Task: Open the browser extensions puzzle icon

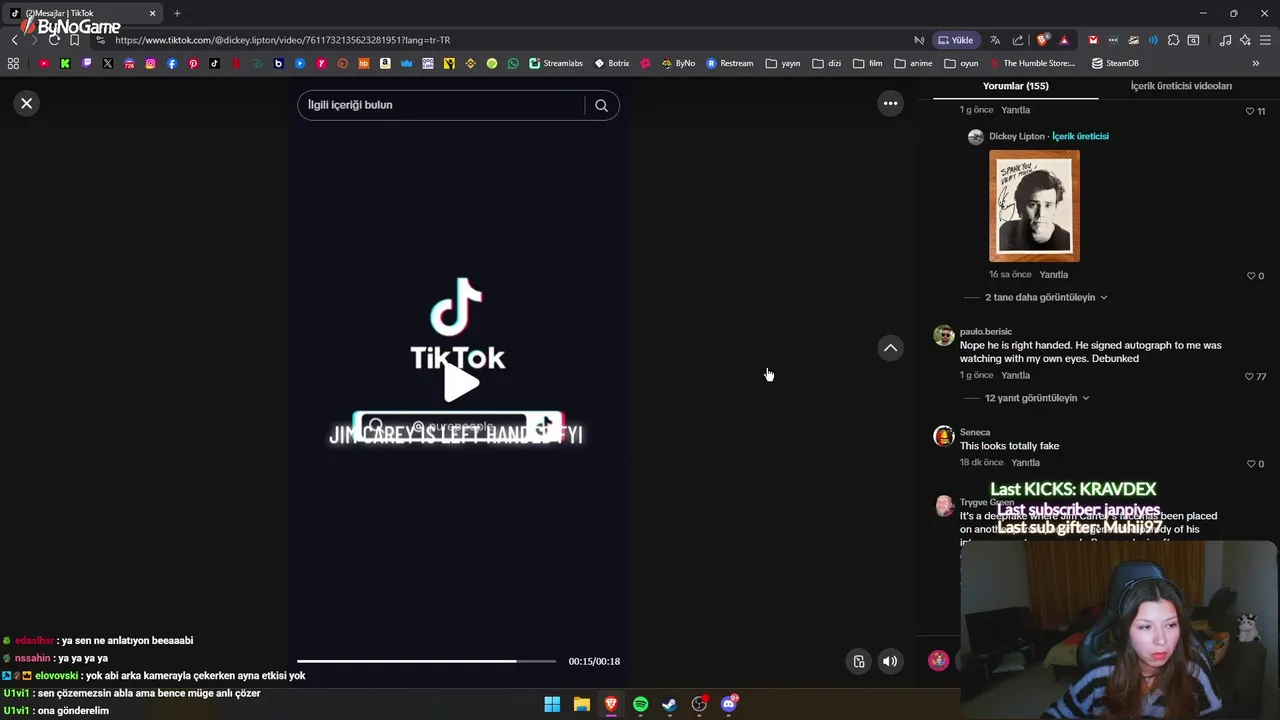Action: (x=1173, y=40)
